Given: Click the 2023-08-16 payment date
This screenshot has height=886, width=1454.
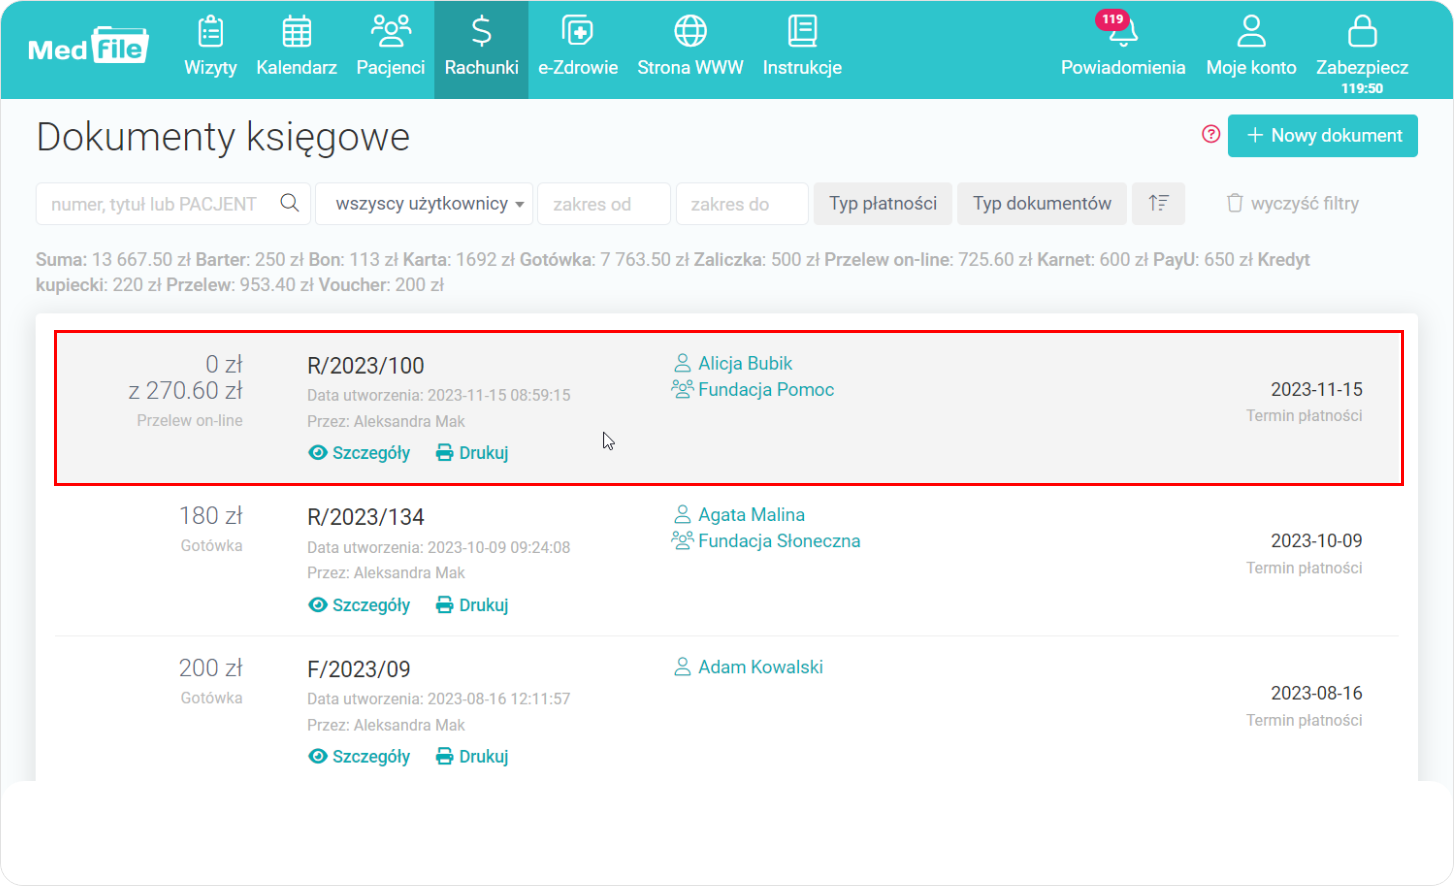Looking at the screenshot, I should click(x=1316, y=693).
